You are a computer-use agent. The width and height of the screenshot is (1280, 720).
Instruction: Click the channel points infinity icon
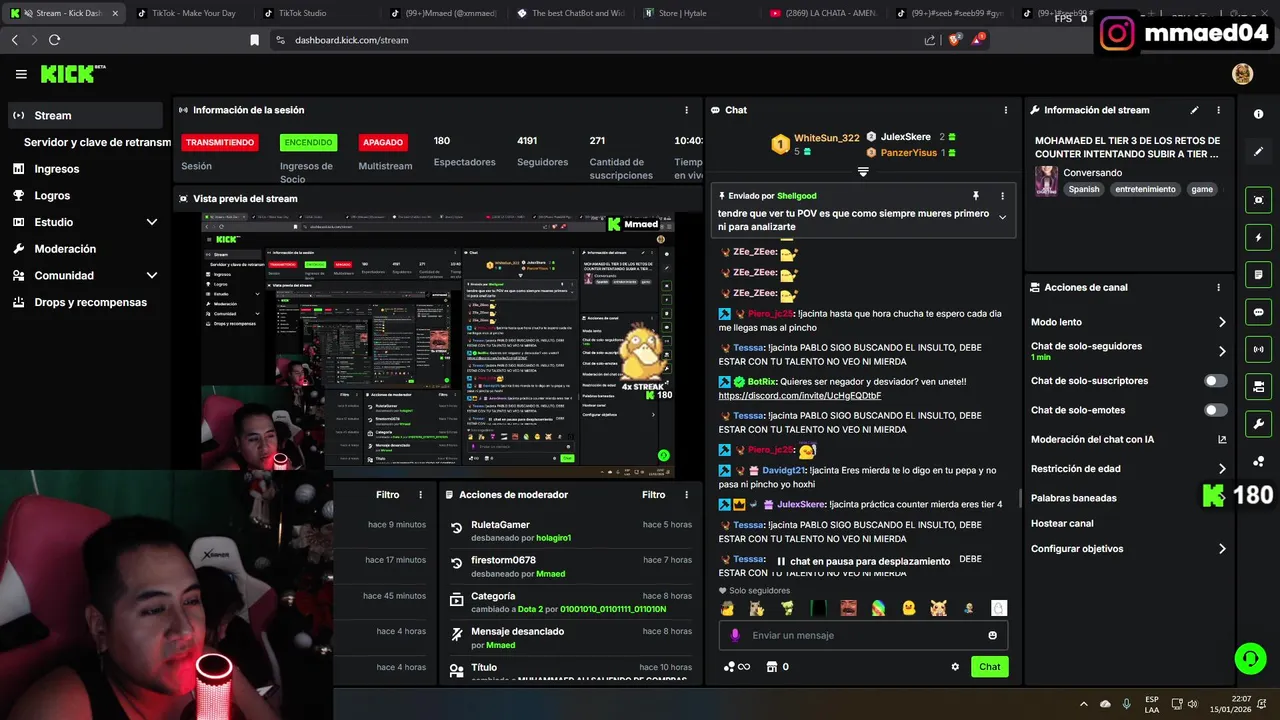737,667
